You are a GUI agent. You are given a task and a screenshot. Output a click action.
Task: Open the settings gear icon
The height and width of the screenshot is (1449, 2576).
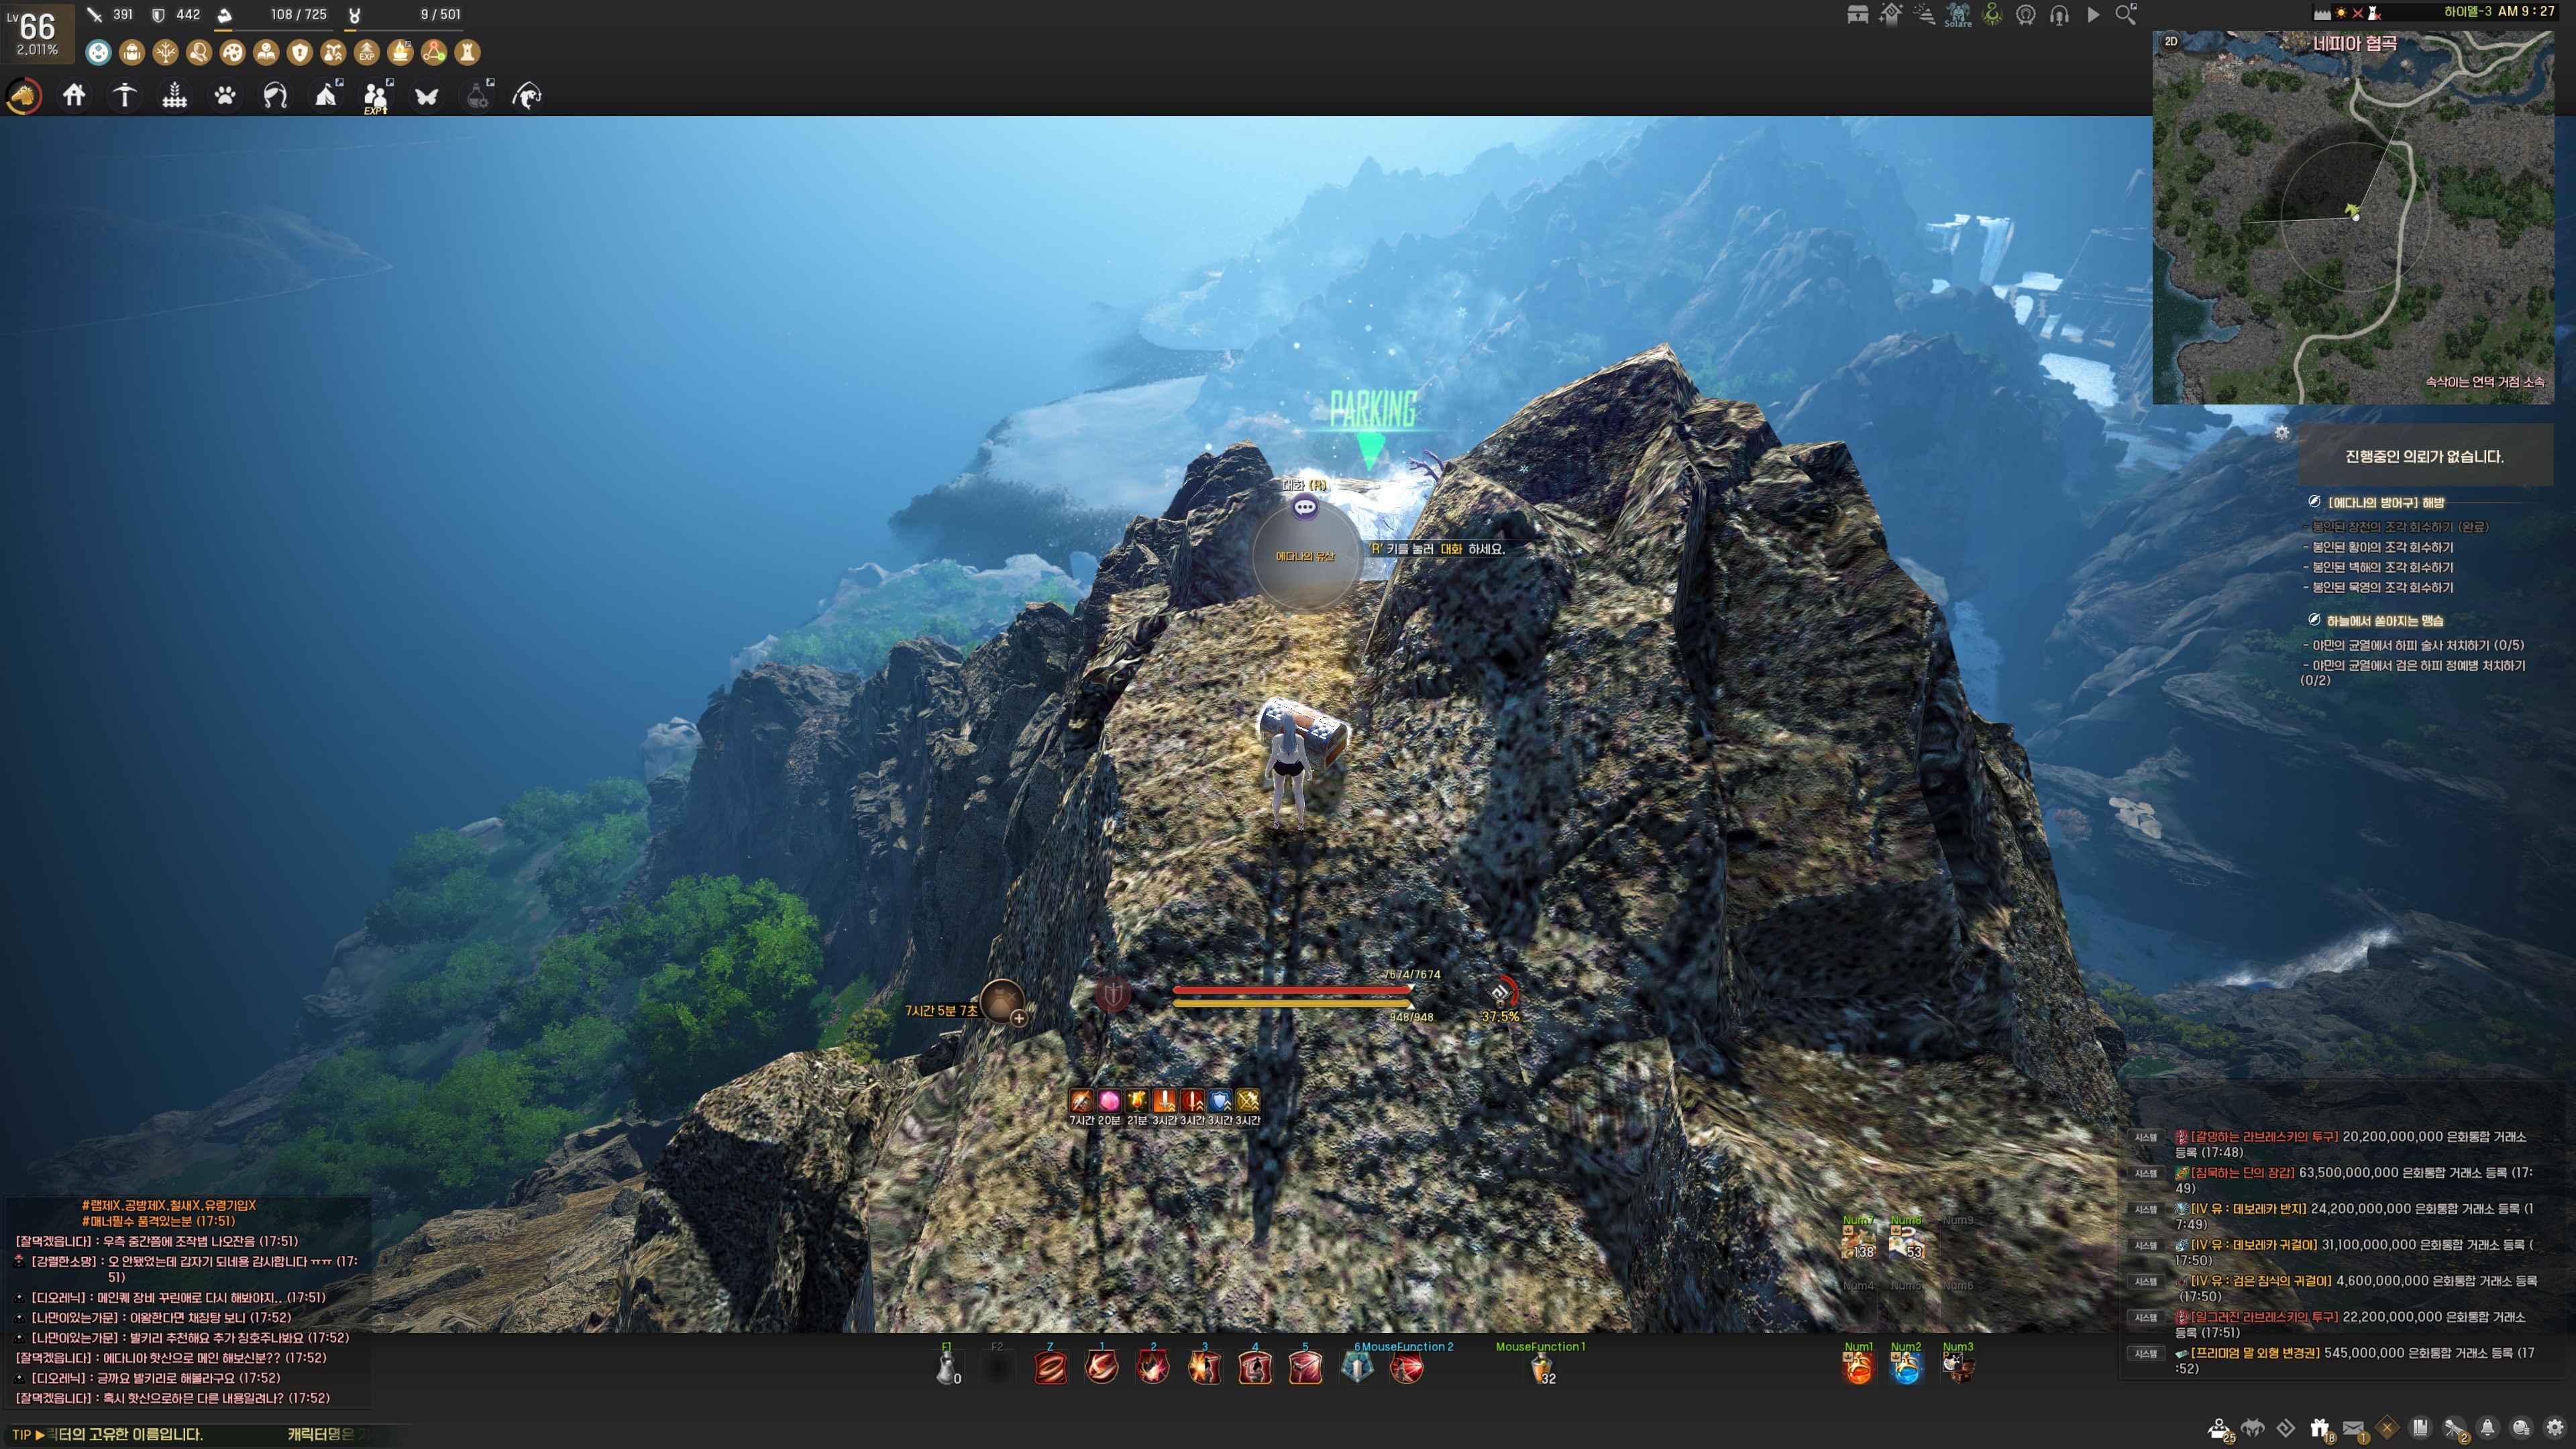pyautogui.click(x=2555, y=1427)
